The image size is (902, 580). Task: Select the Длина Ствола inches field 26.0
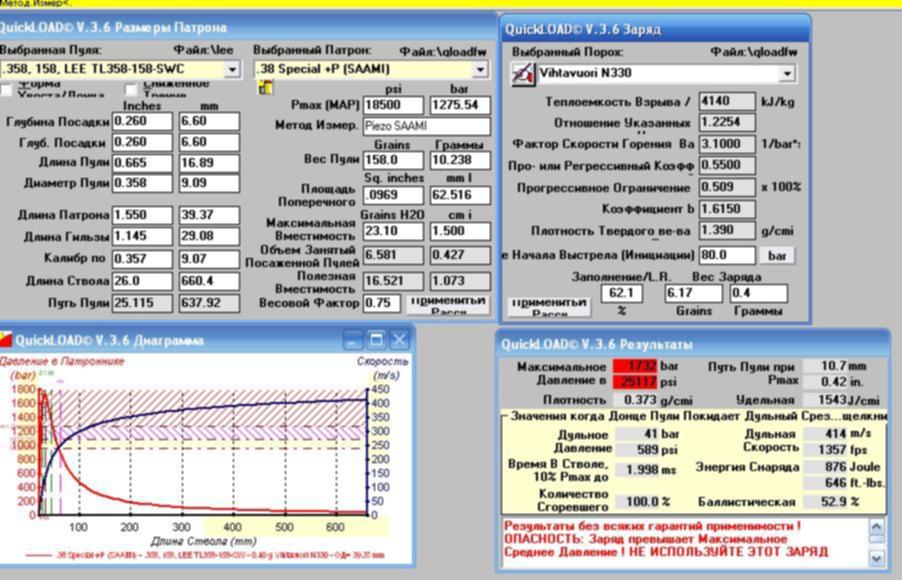(141, 281)
